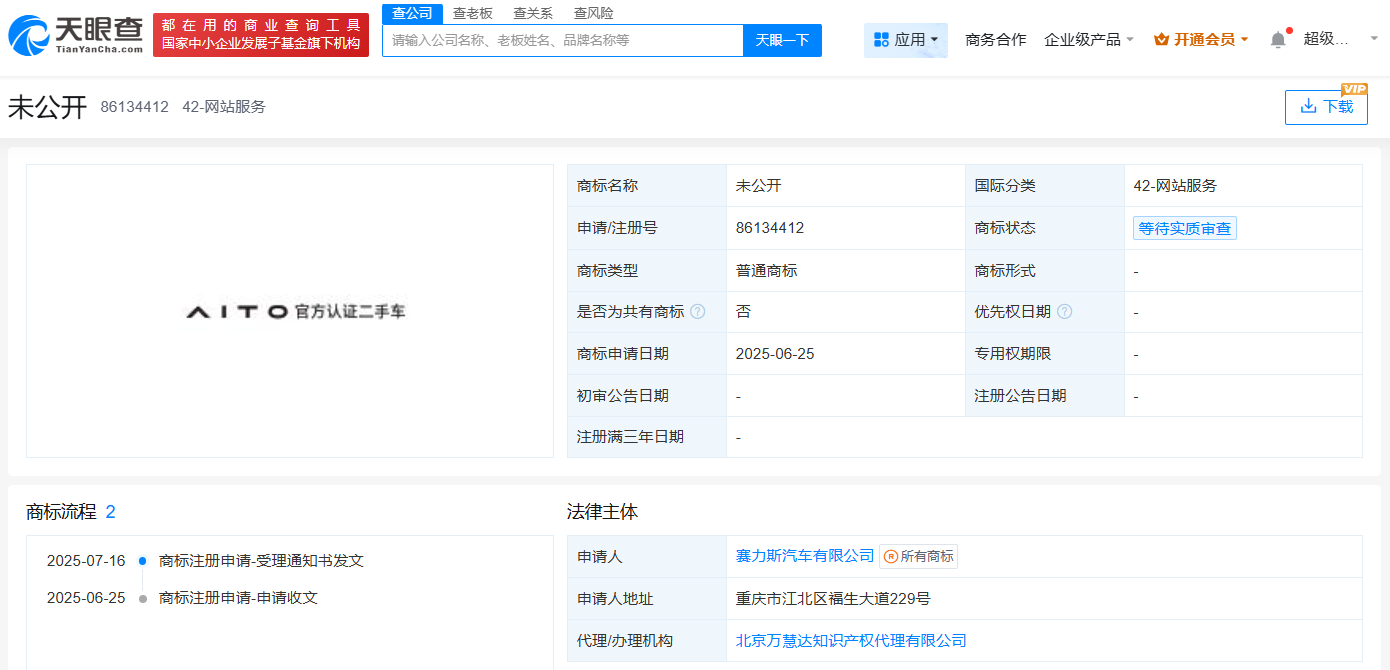Open applicant 赛力斯汽车有限公司 link
The width and height of the screenshot is (1390, 670).
coord(805,556)
